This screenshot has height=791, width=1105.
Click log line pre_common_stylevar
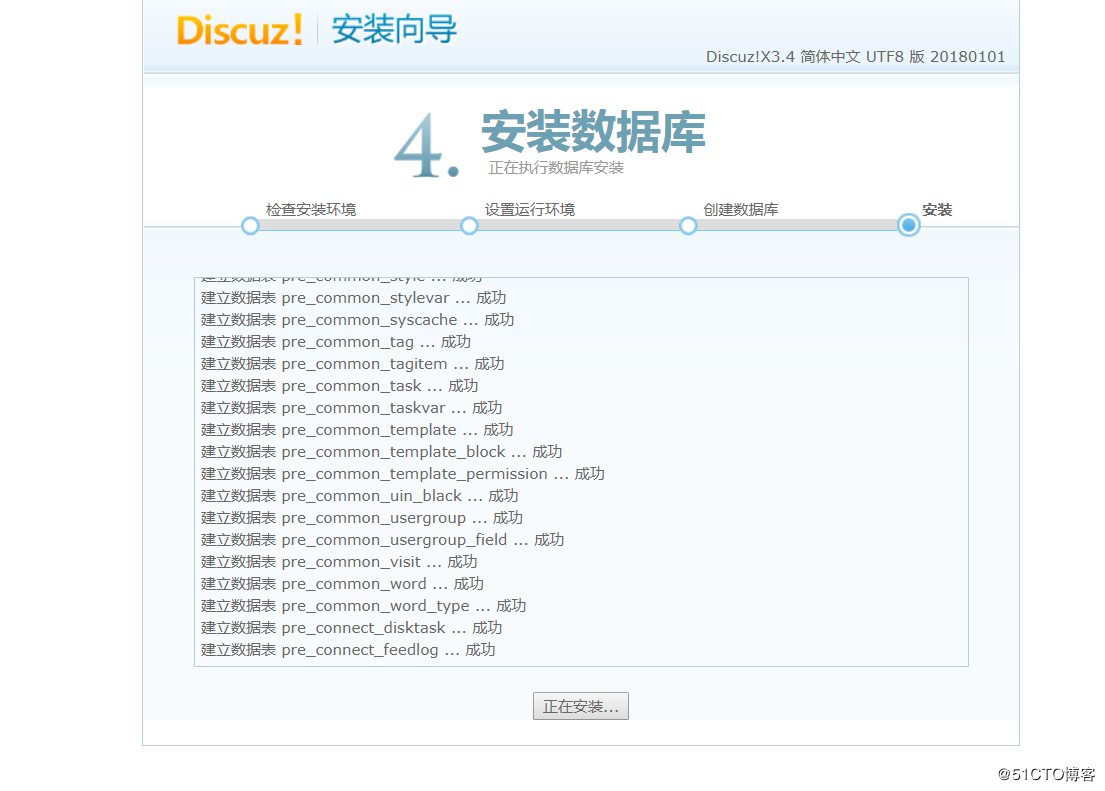[354, 298]
